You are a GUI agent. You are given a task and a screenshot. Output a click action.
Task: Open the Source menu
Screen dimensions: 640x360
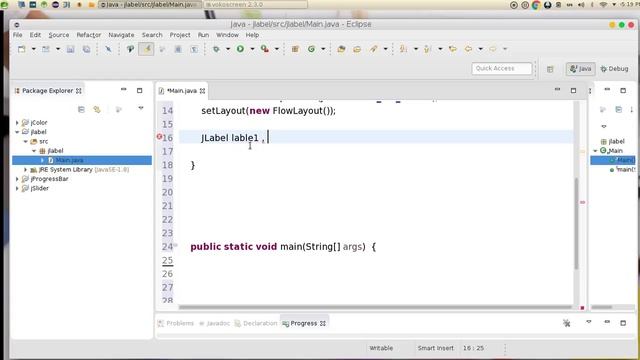pyautogui.click(x=59, y=35)
